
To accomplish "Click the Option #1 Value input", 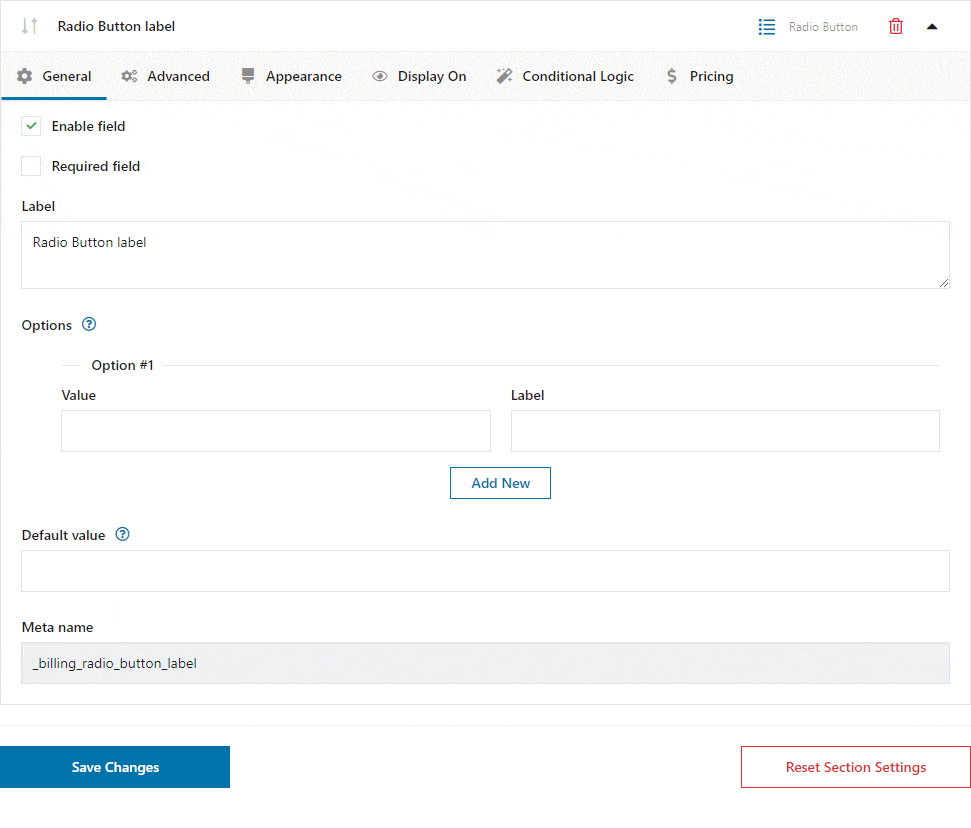I will (276, 431).
